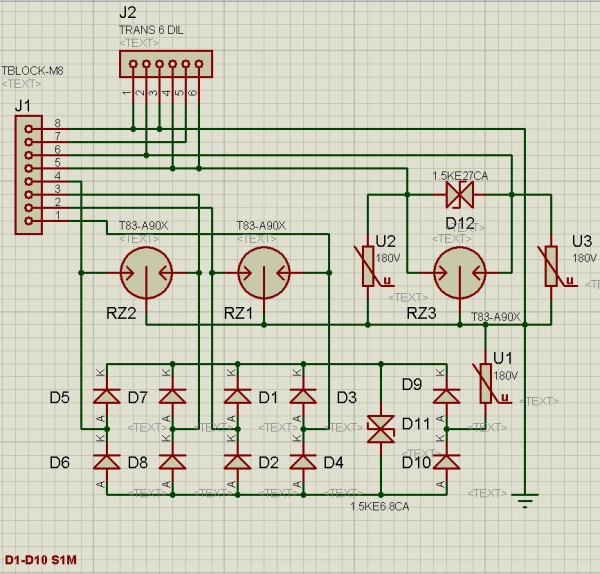Pick the D10 diode symbol
Screen dimensions: 600x574
coord(446,461)
